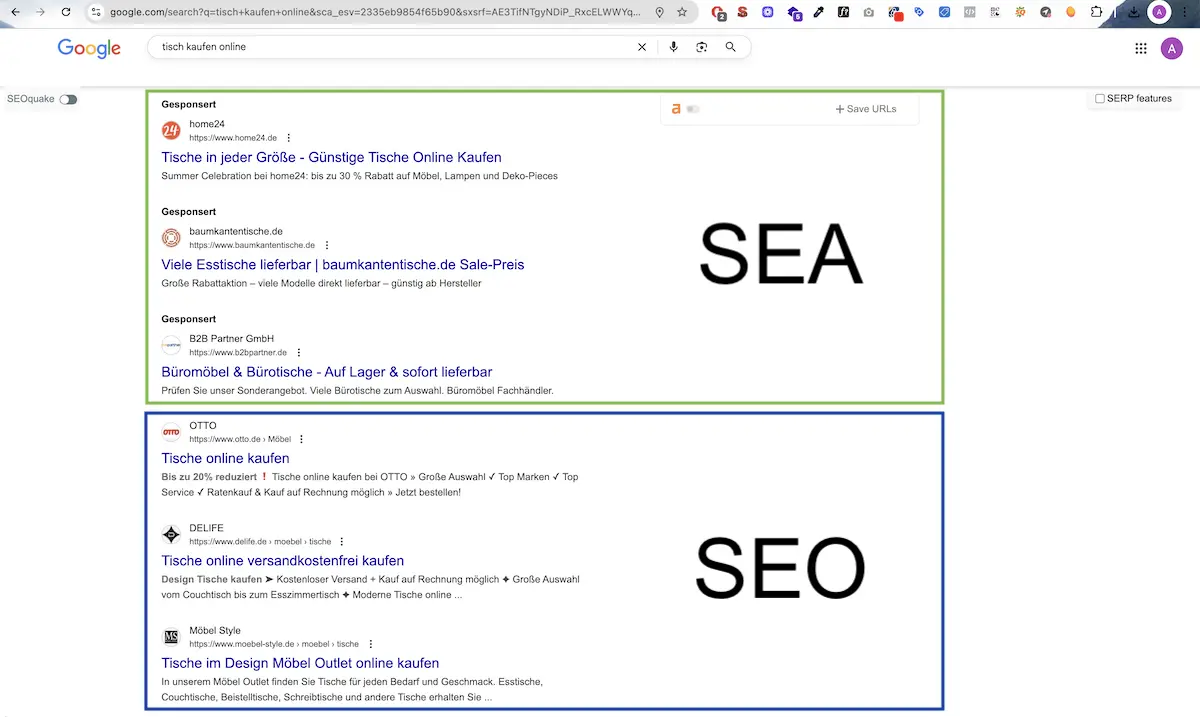Click the https://www.home24.de URL text

(x=233, y=138)
